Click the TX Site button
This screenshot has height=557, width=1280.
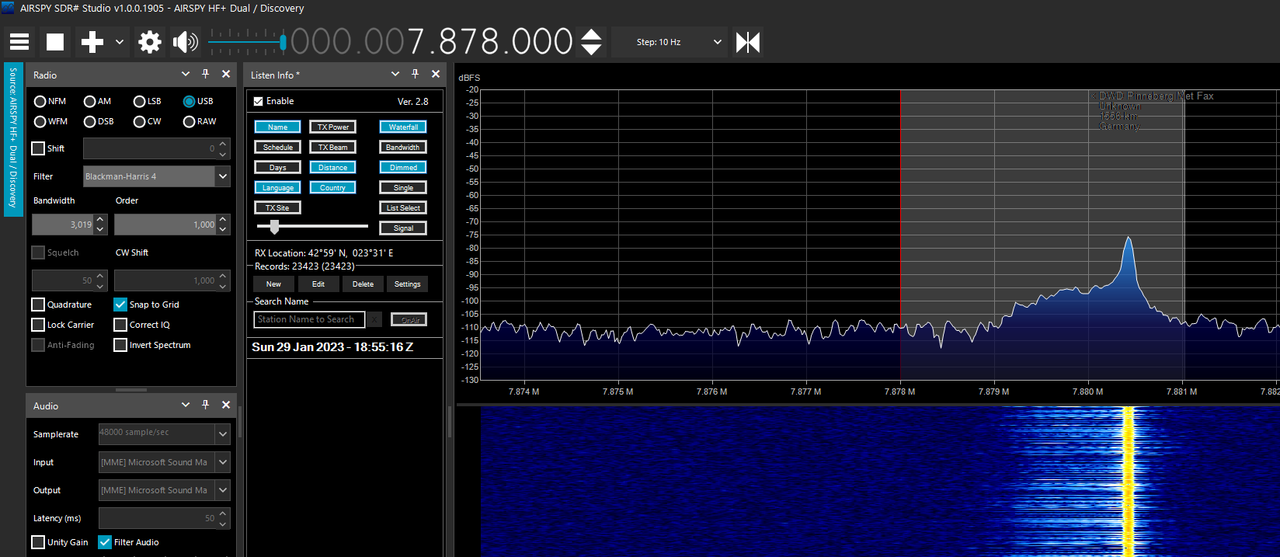click(x=277, y=207)
